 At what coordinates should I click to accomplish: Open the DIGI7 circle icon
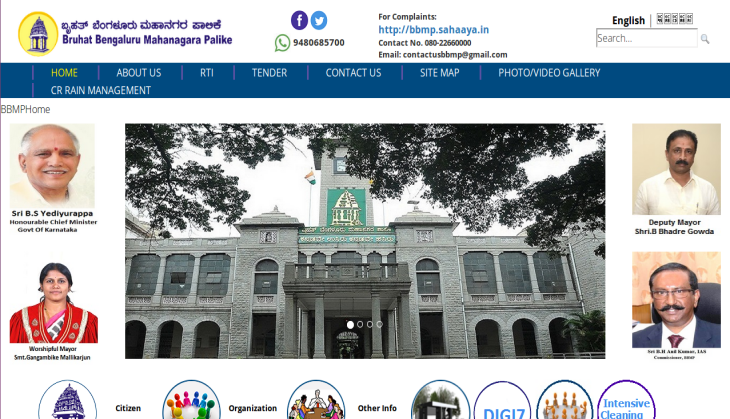(502, 401)
